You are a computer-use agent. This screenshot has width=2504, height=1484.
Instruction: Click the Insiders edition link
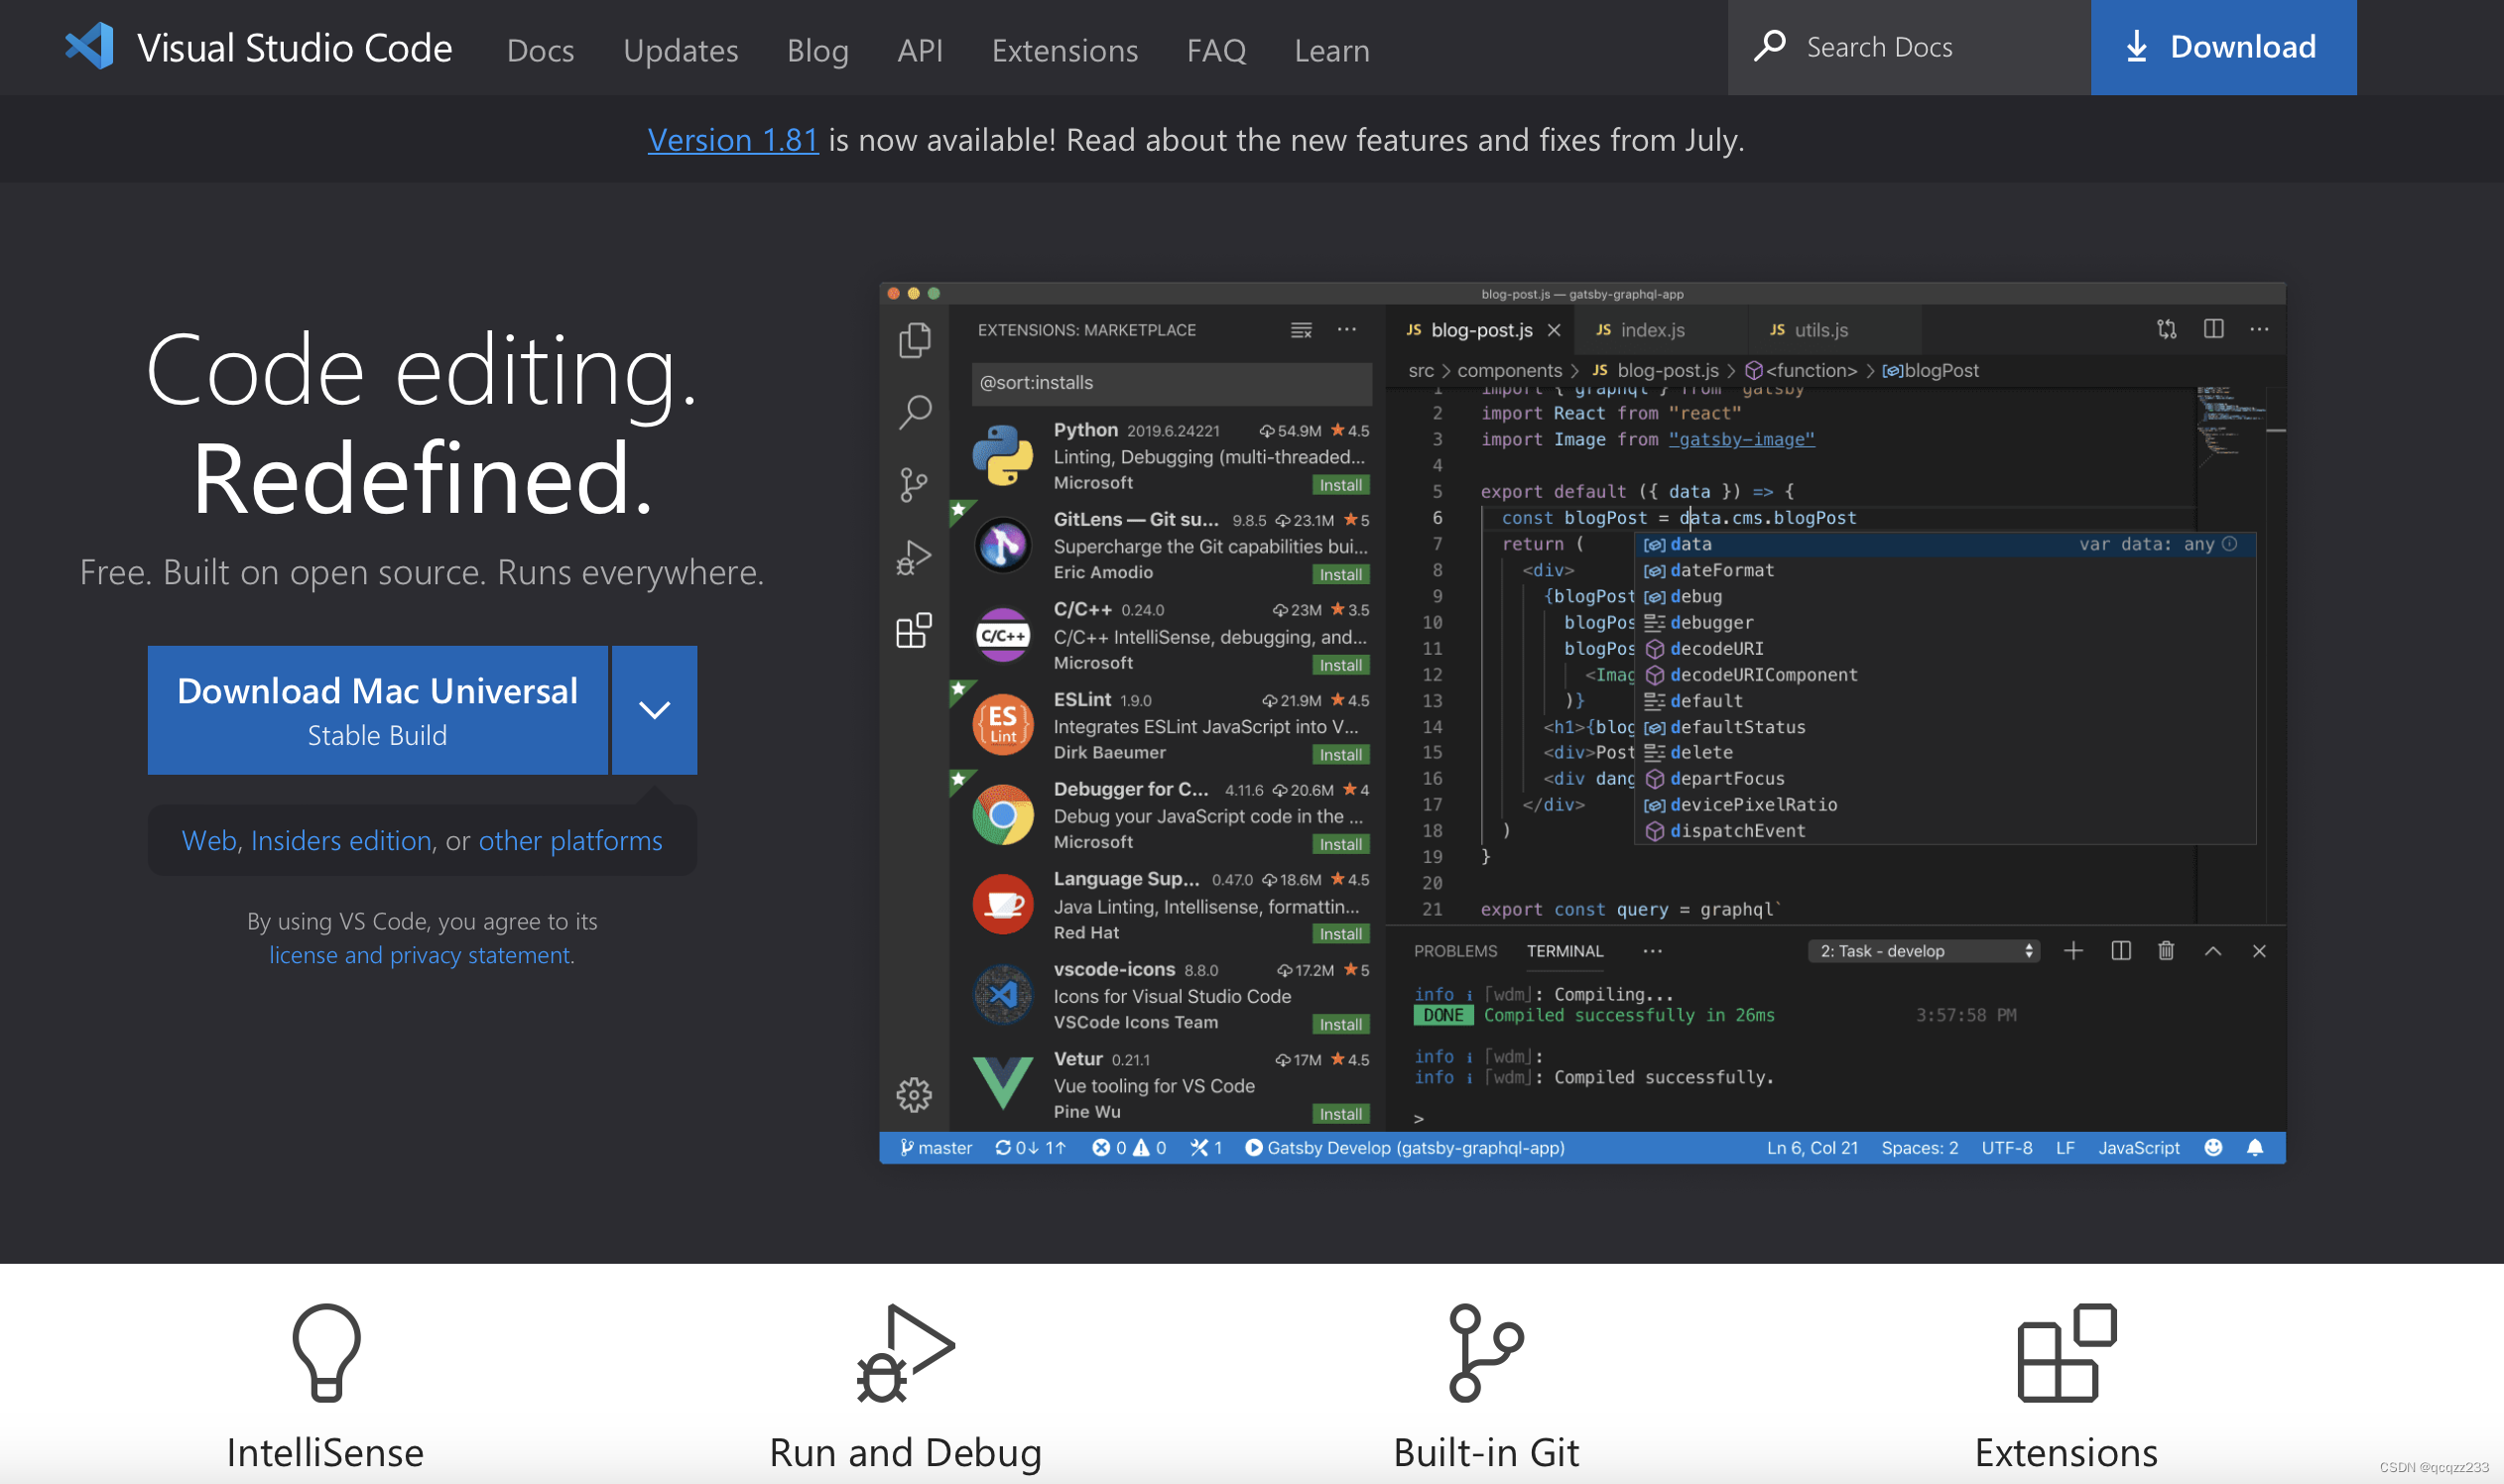pyautogui.click(x=341, y=840)
